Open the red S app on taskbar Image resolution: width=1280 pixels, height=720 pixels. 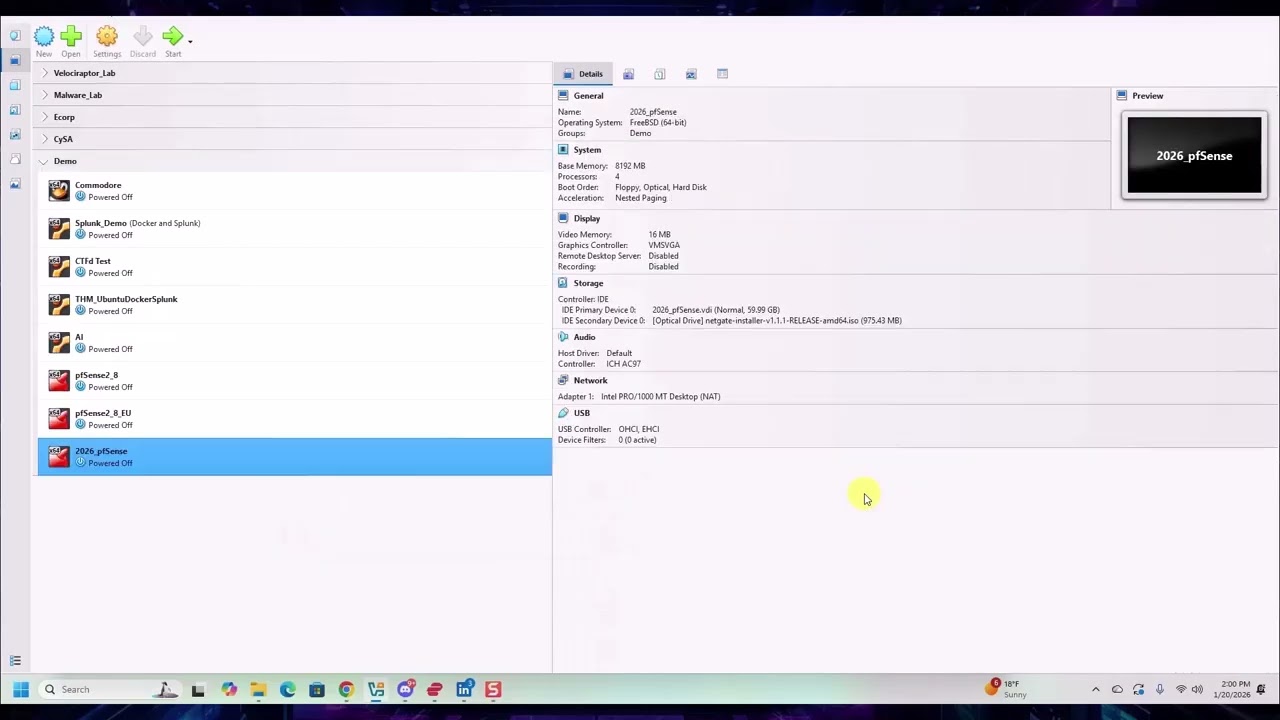click(493, 689)
